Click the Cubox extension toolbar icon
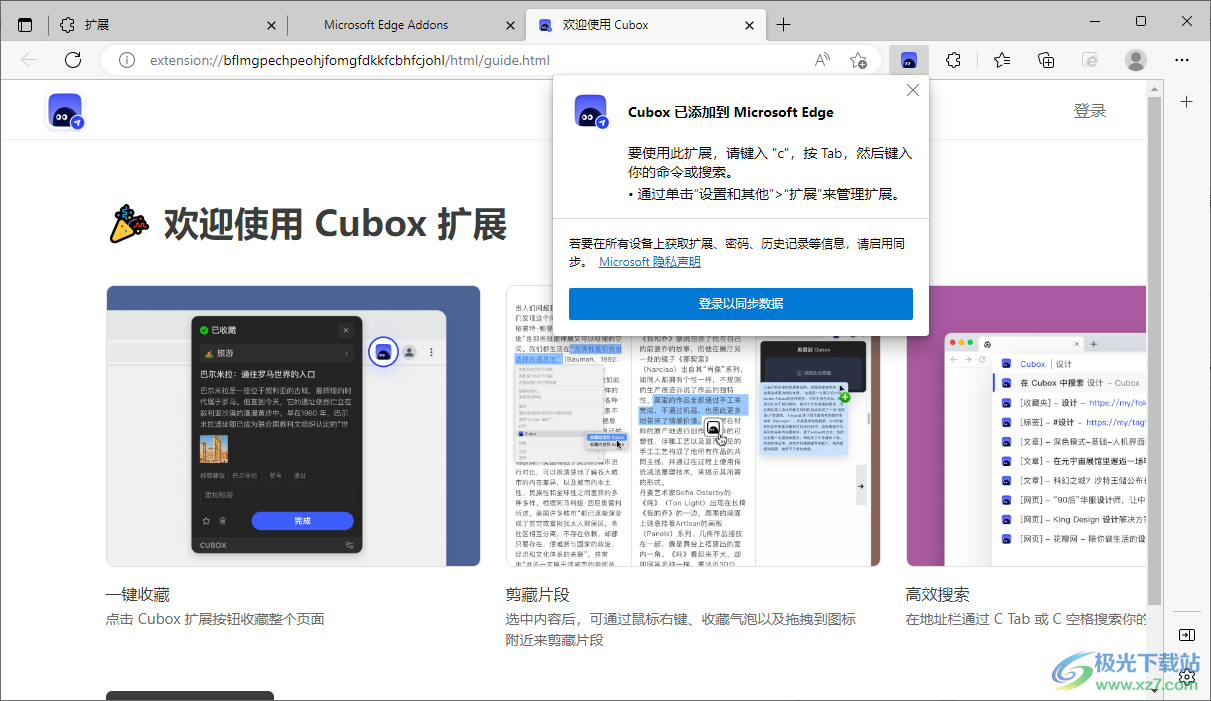This screenshot has height=701, width=1211. (x=909, y=60)
